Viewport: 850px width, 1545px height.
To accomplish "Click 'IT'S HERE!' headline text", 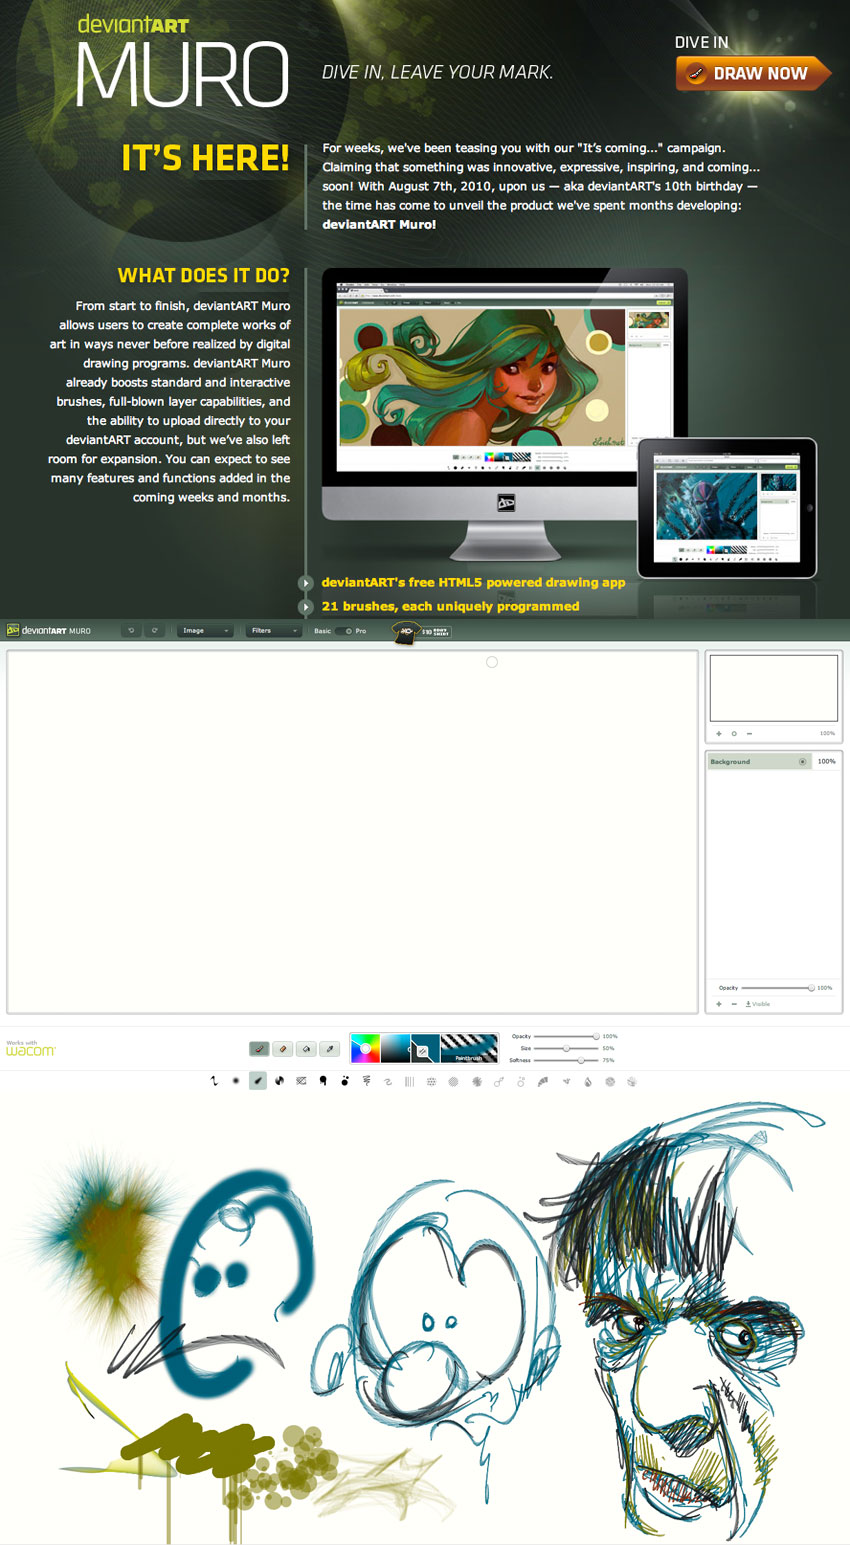I will pos(205,158).
